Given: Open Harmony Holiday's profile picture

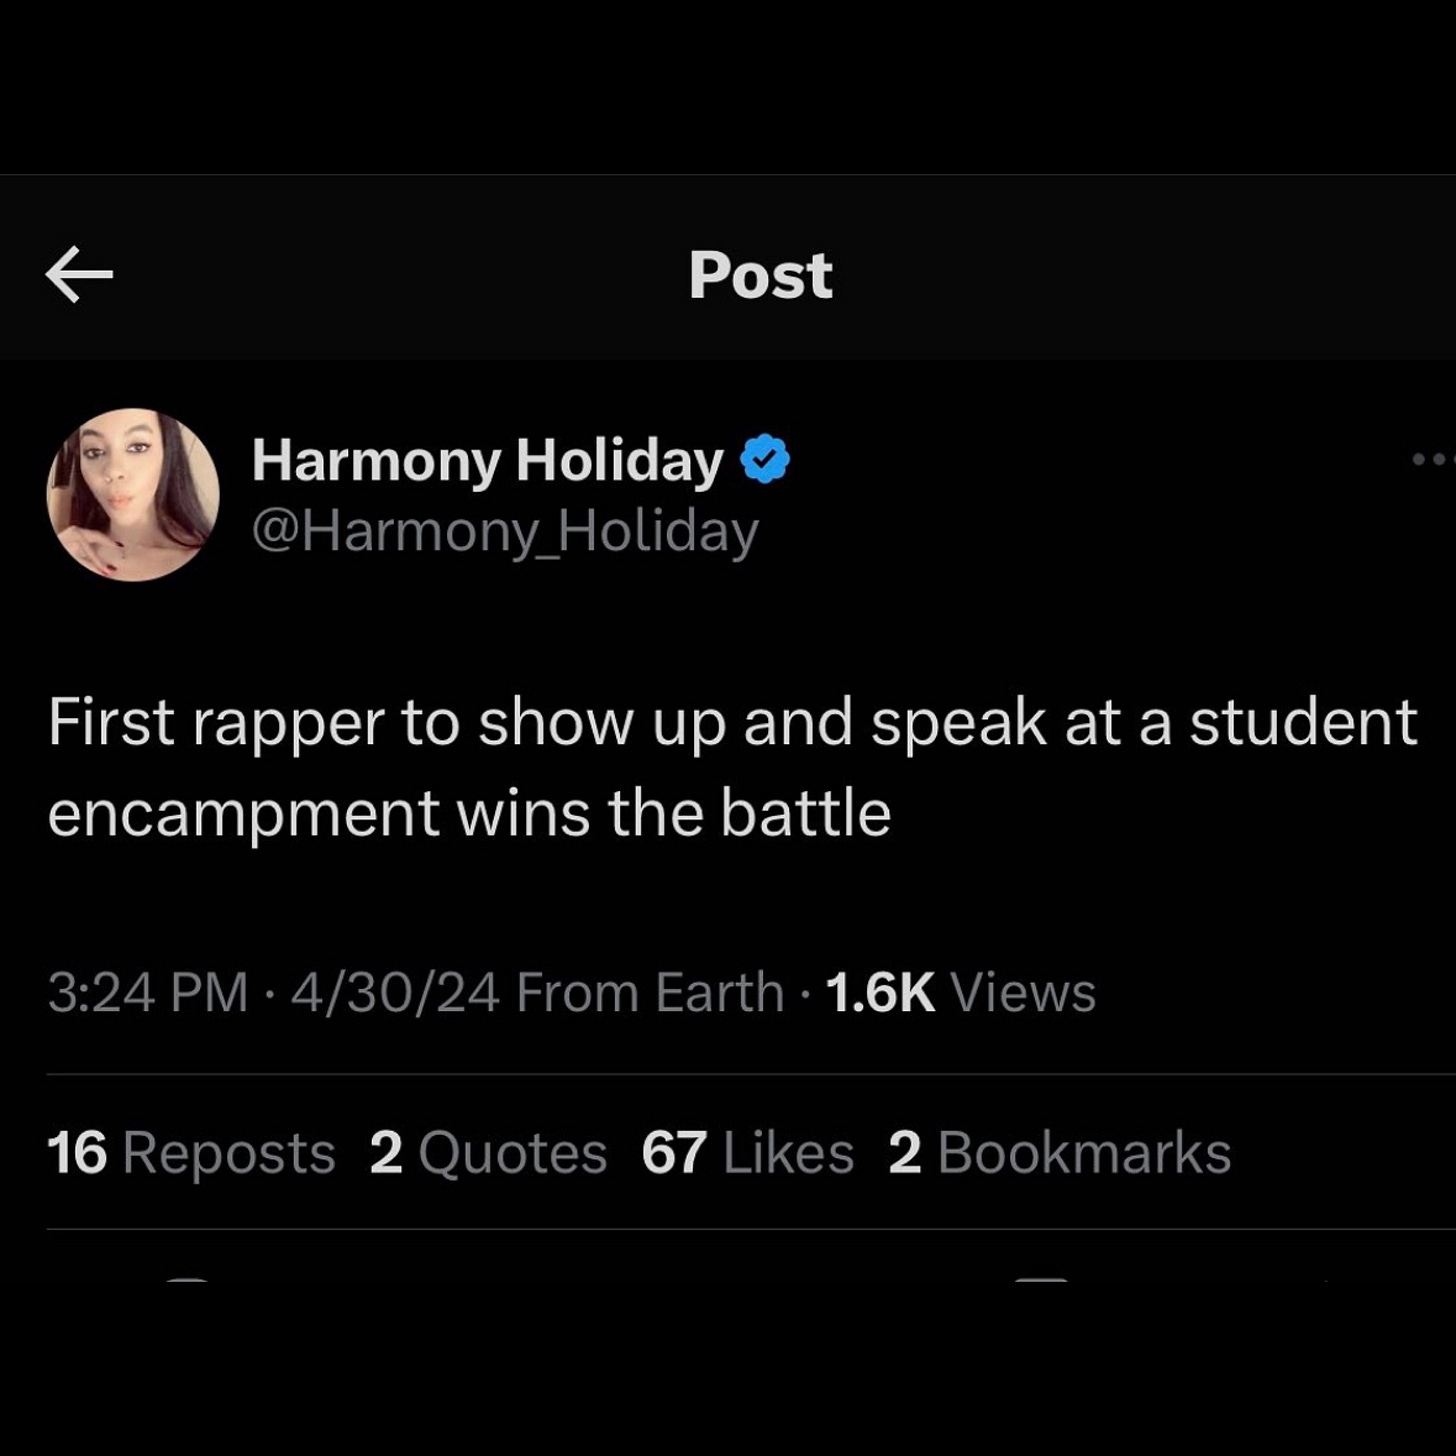Looking at the screenshot, I should 133,494.
